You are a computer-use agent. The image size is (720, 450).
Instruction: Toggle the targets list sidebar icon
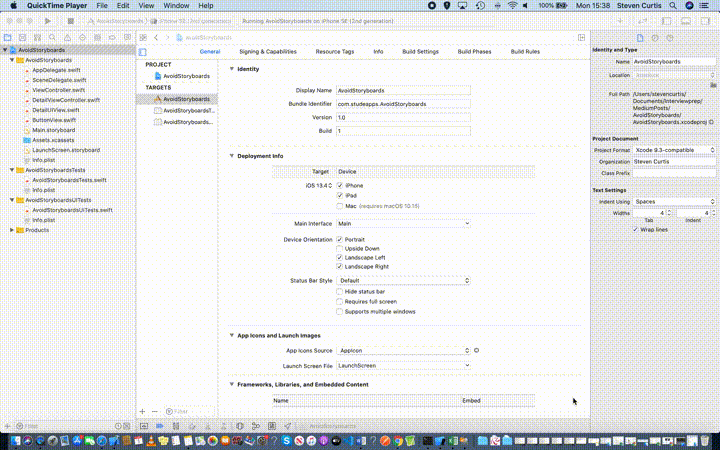coord(143,52)
